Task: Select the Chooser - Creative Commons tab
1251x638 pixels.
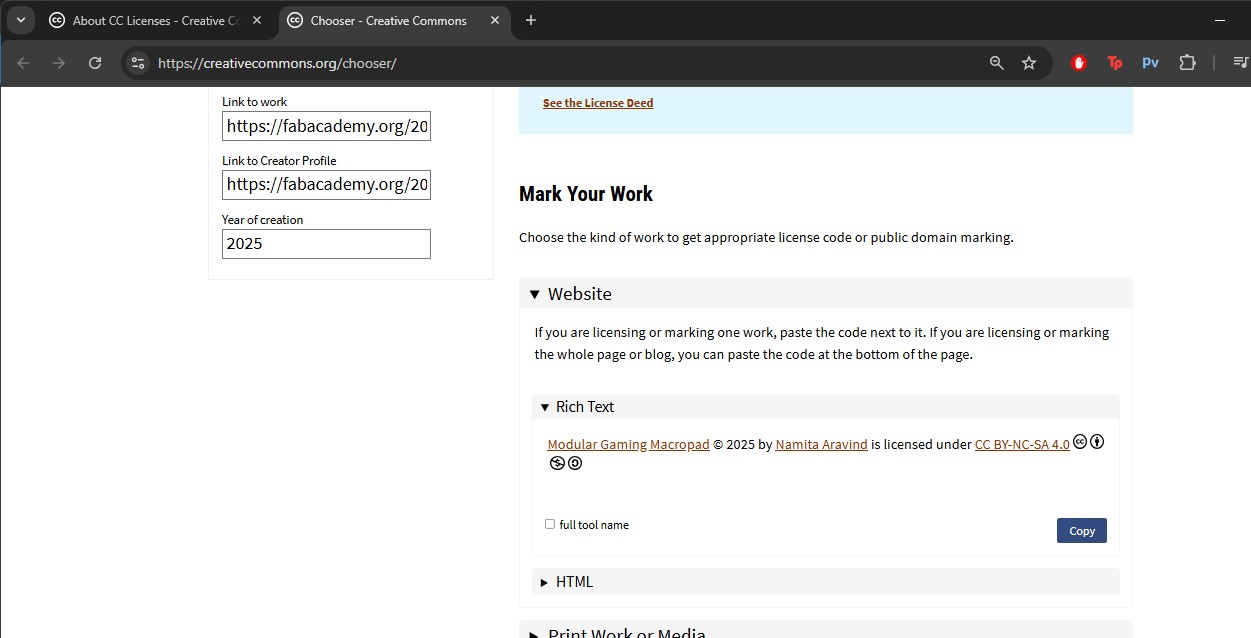Action: click(x=388, y=20)
